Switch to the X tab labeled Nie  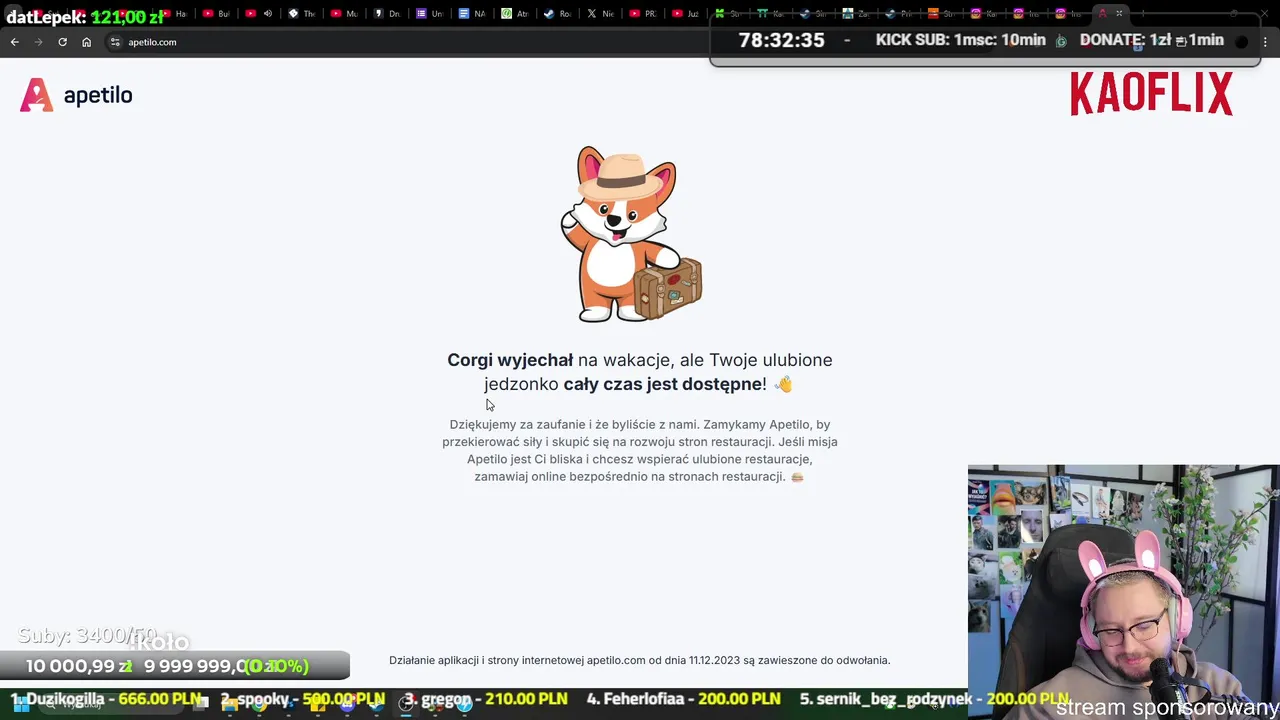click(x=600, y=14)
